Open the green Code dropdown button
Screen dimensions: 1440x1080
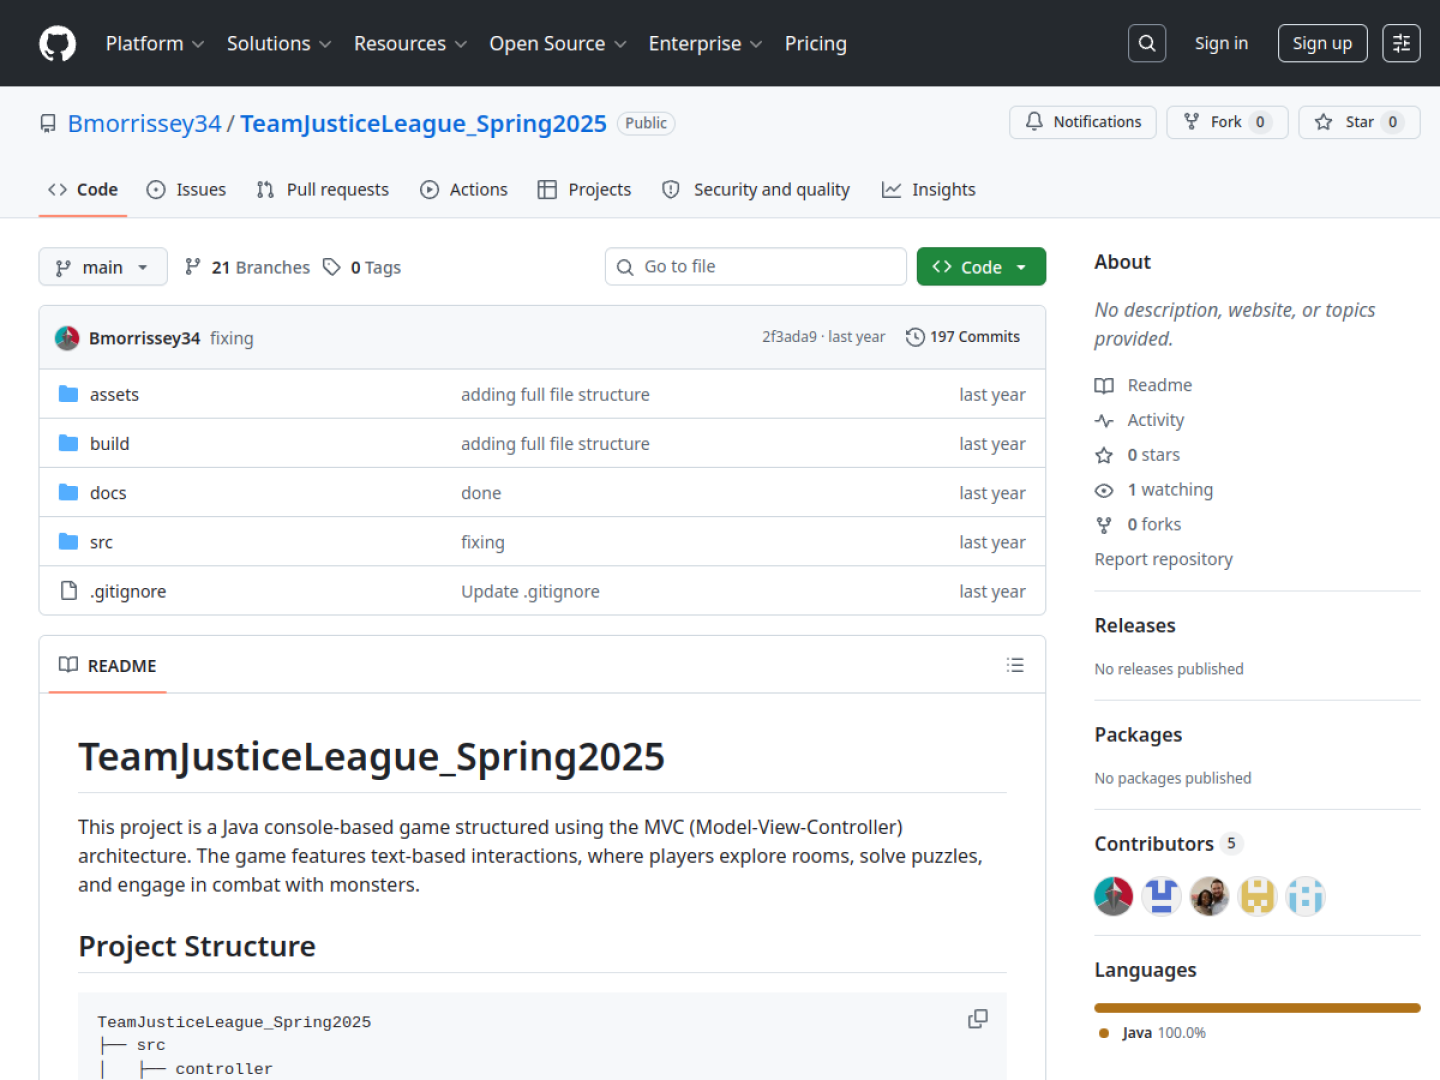click(x=981, y=267)
